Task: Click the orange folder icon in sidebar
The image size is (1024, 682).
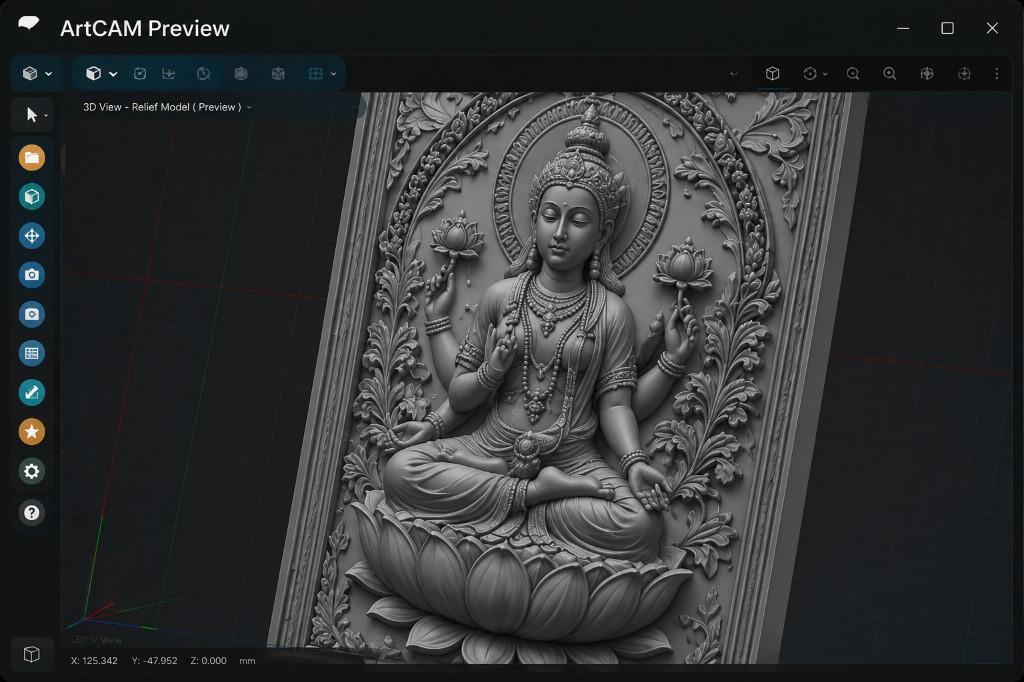Action: tap(31, 157)
